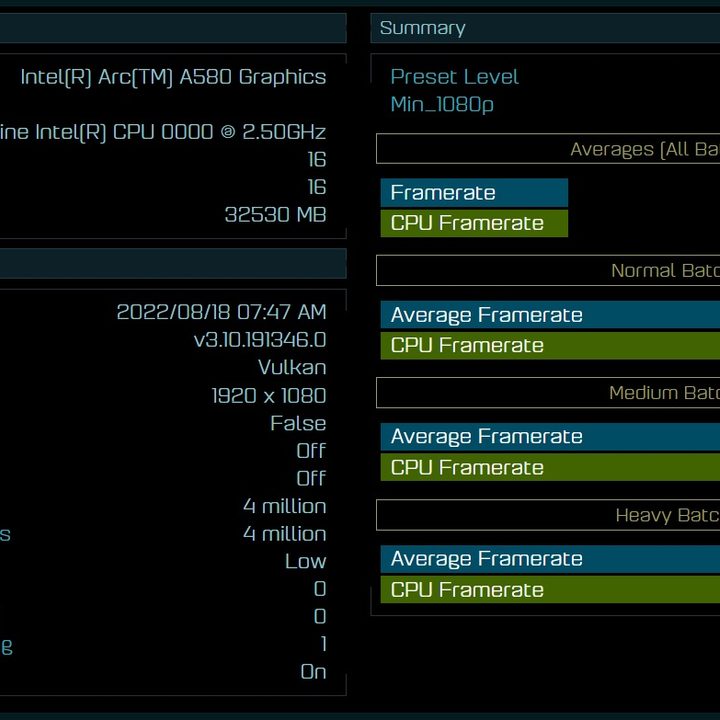Viewport: 720px width, 720px height.
Task: Click the Medium Batch section header
Action: tap(548, 393)
